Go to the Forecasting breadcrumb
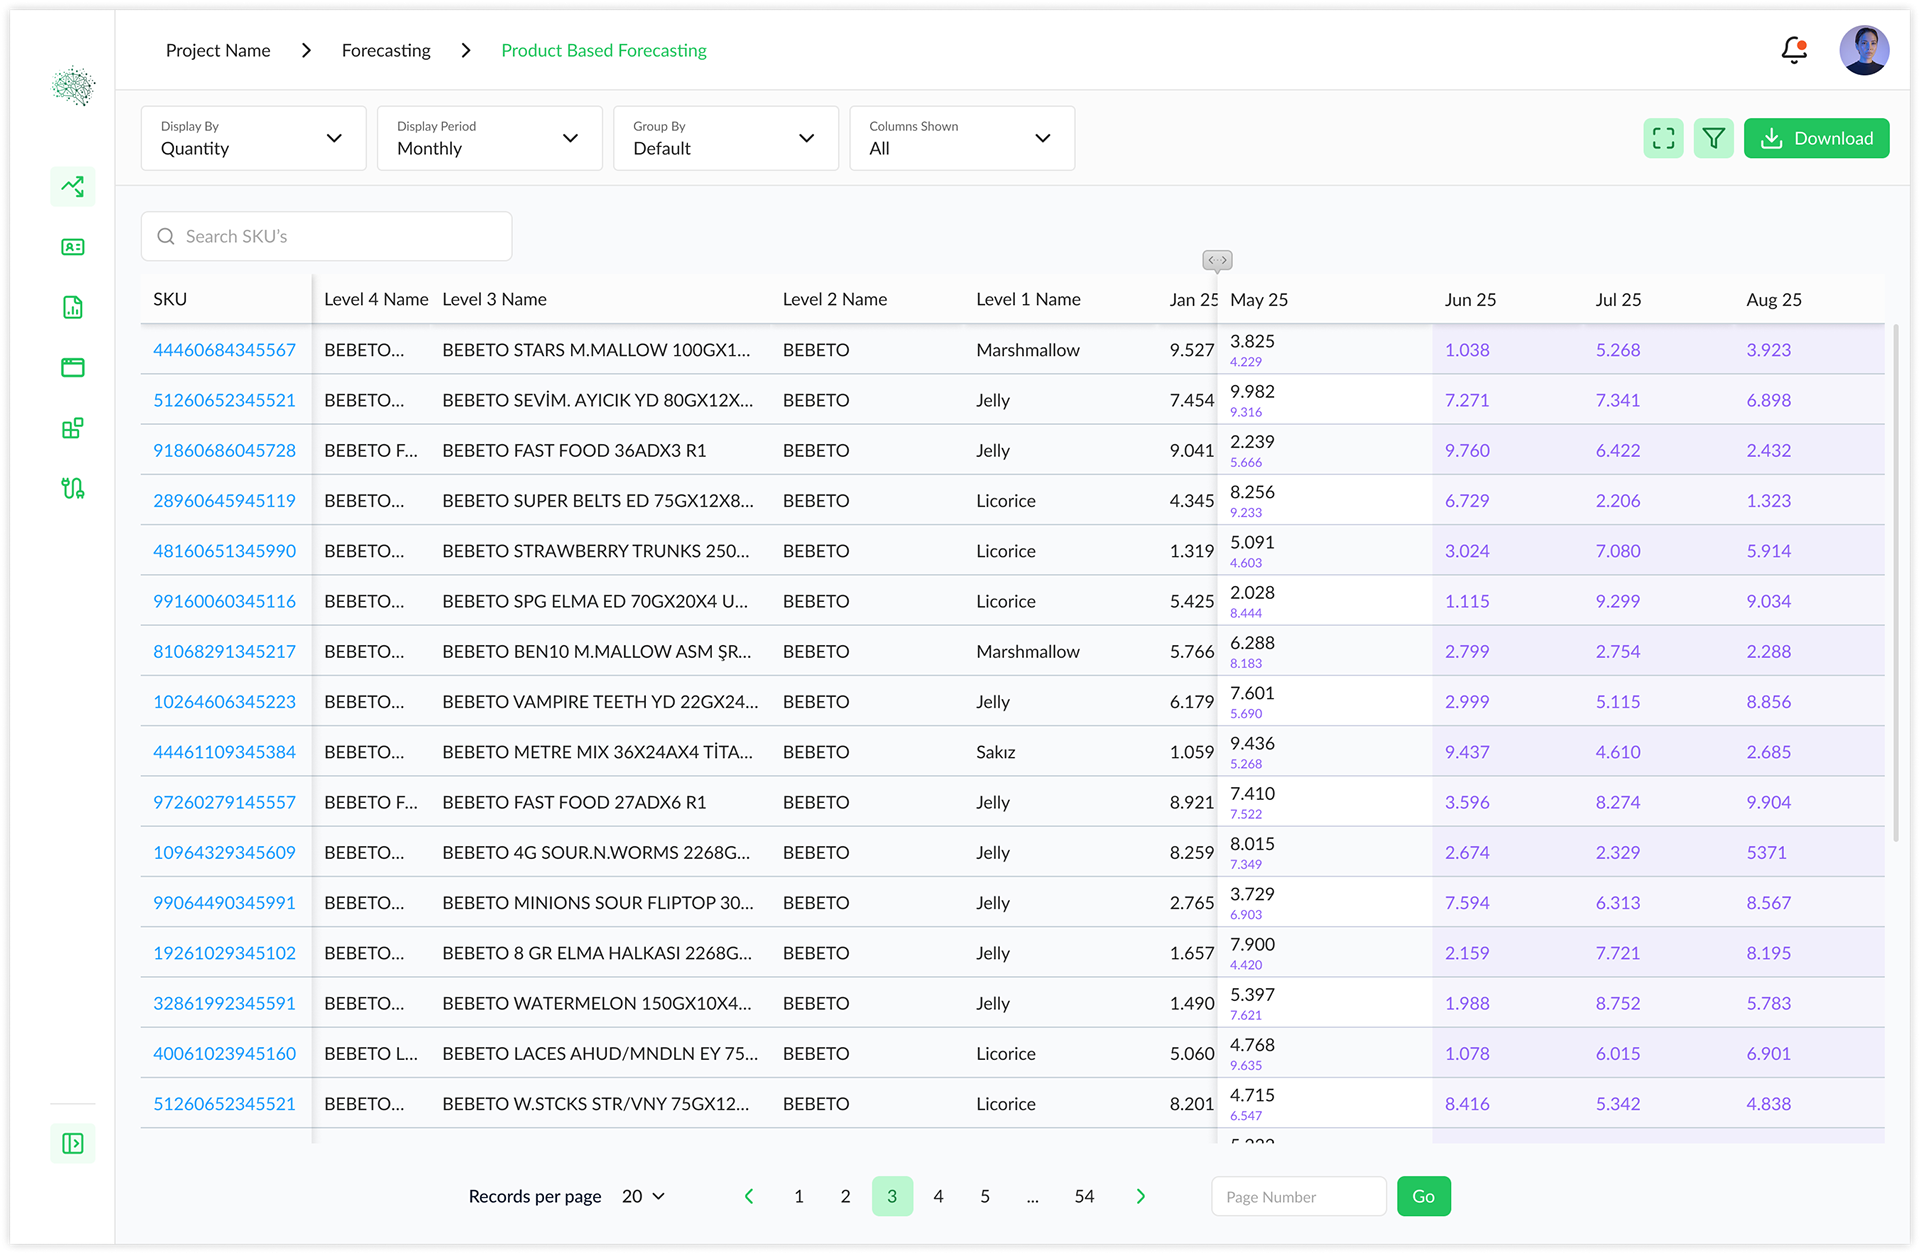Image resolution: width=1920 pixels, height=1254 pixels. tap(386, 50)
